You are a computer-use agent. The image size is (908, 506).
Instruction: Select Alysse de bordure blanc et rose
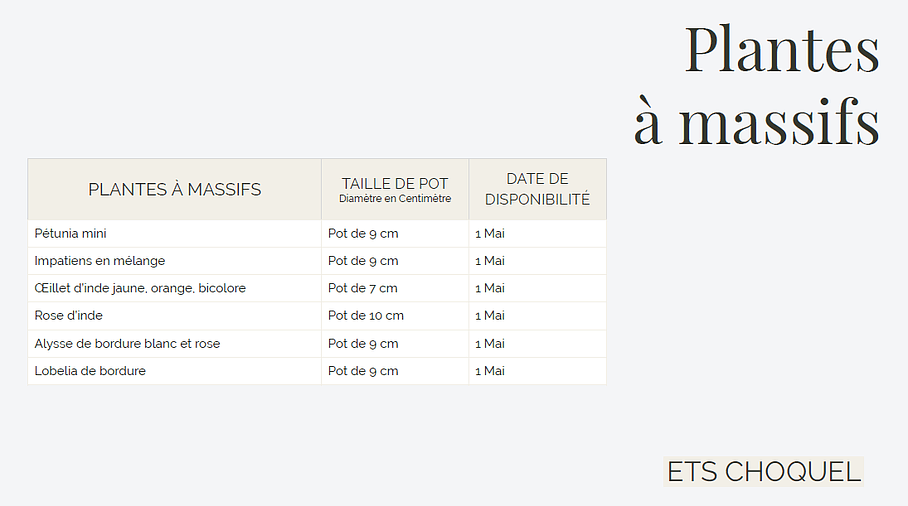pos(127,344)
